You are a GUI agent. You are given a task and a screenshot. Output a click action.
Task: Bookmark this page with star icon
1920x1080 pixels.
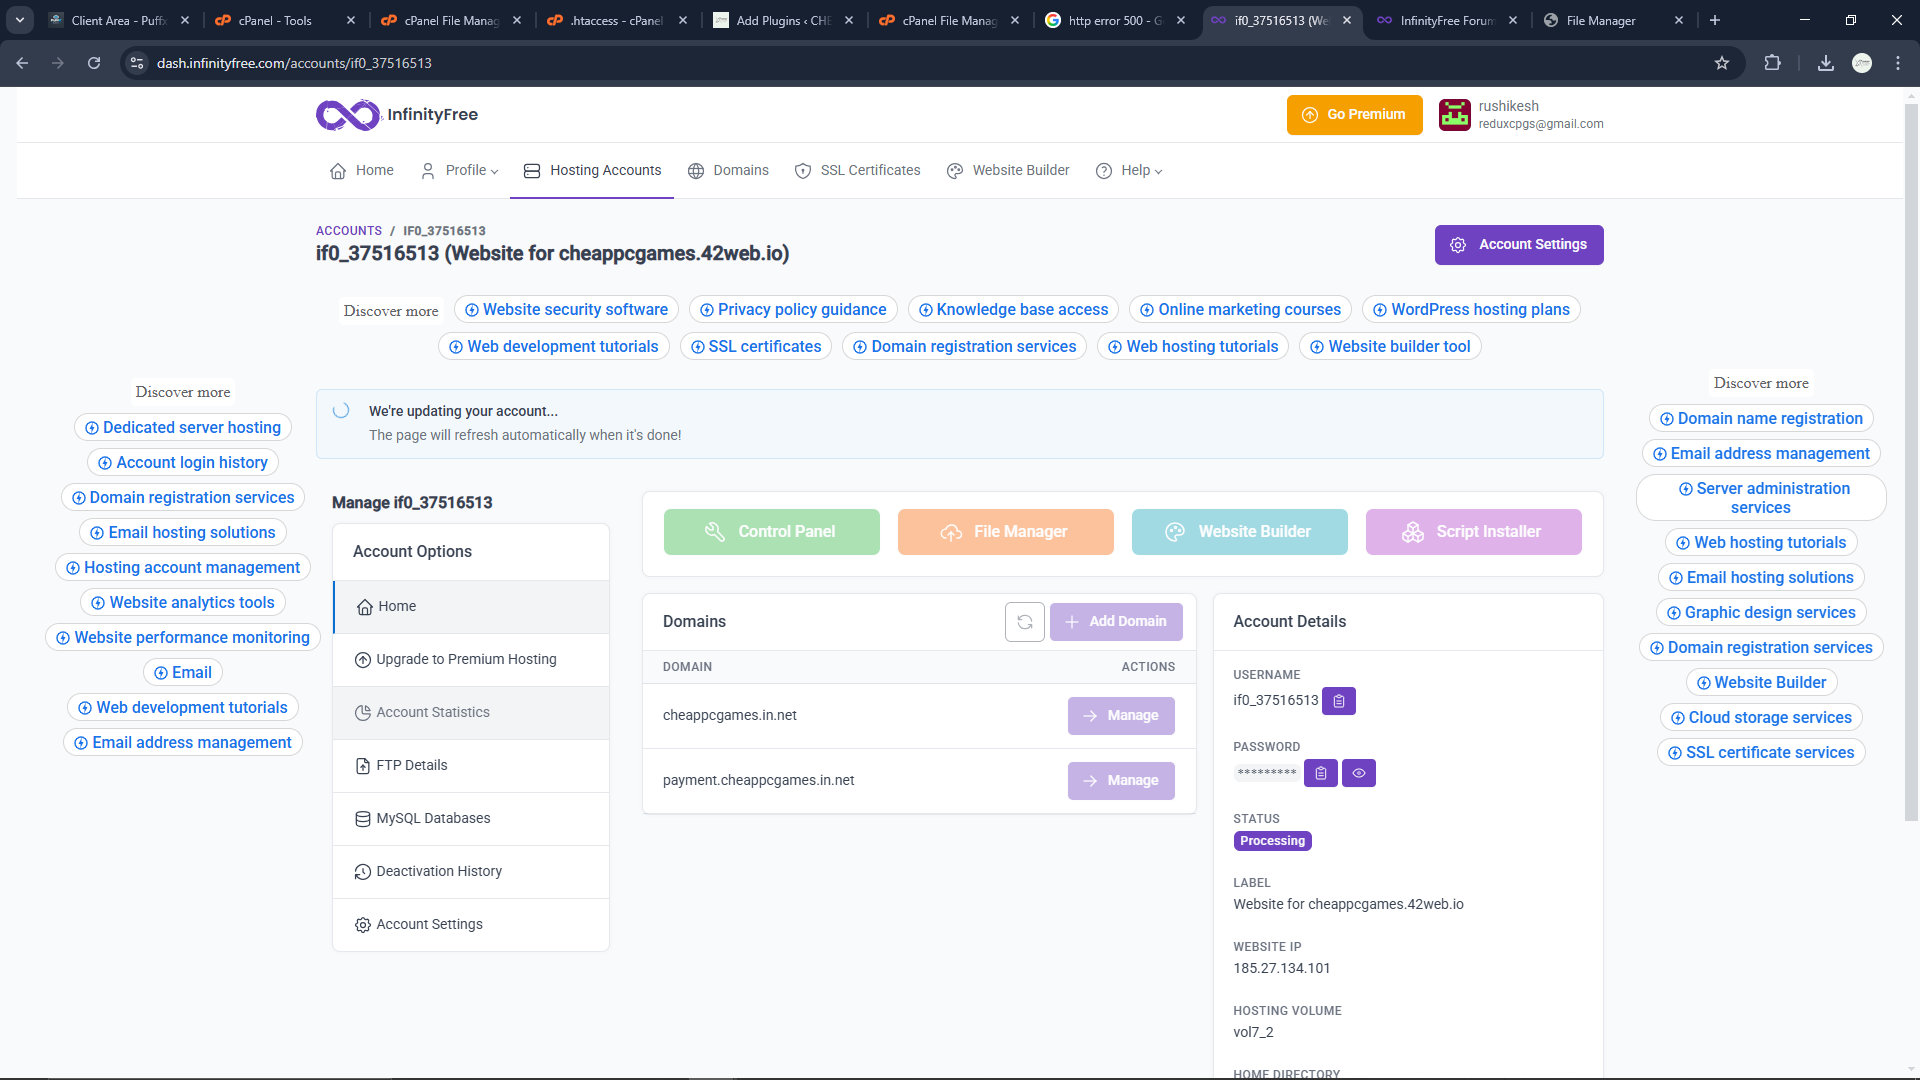pyautogui.click(x=1722, y=63)
